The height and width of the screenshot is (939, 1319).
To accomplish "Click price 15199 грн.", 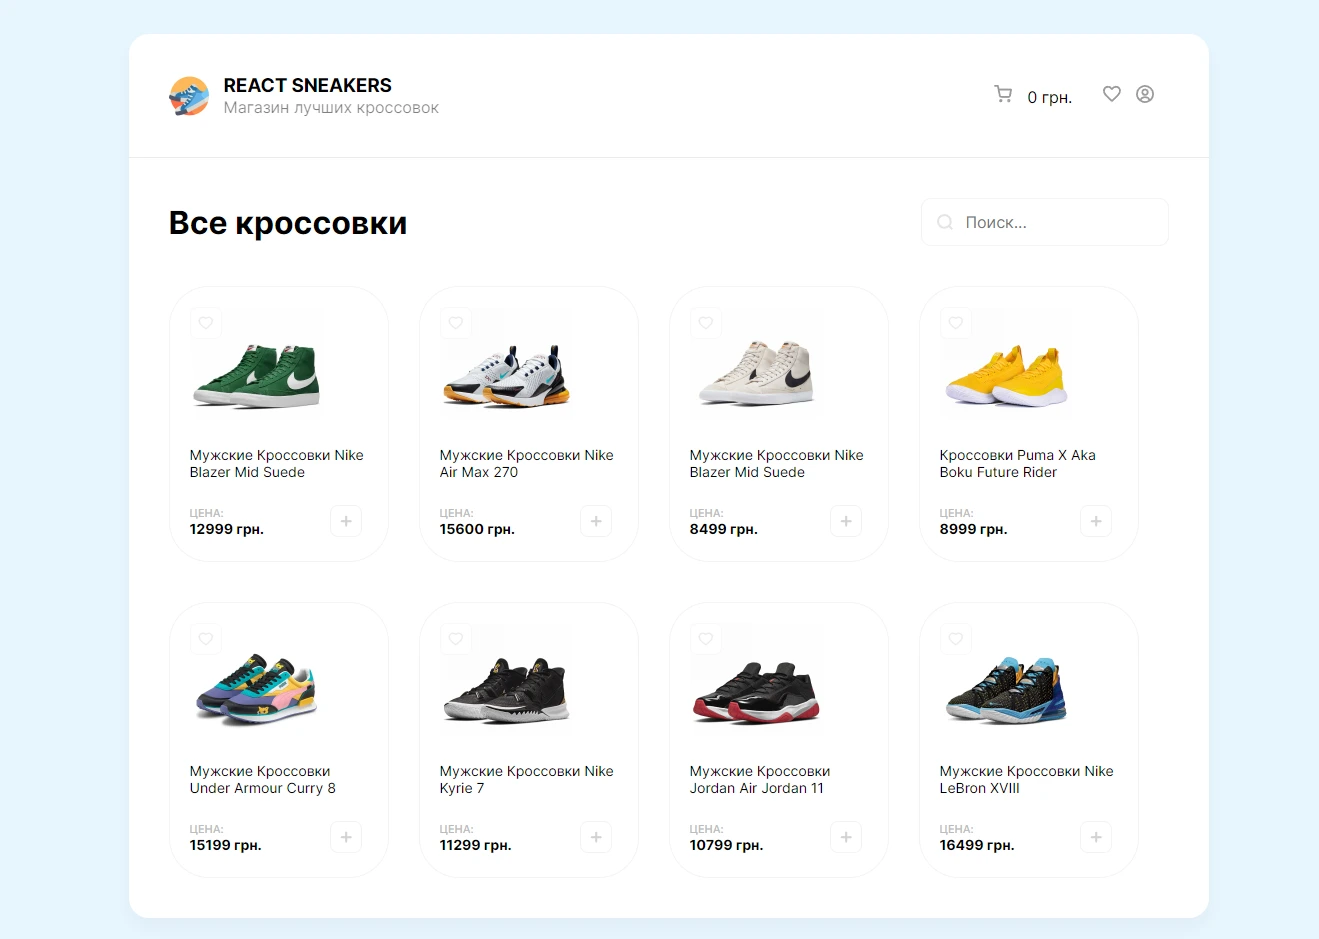I will [x=225, y=845].
